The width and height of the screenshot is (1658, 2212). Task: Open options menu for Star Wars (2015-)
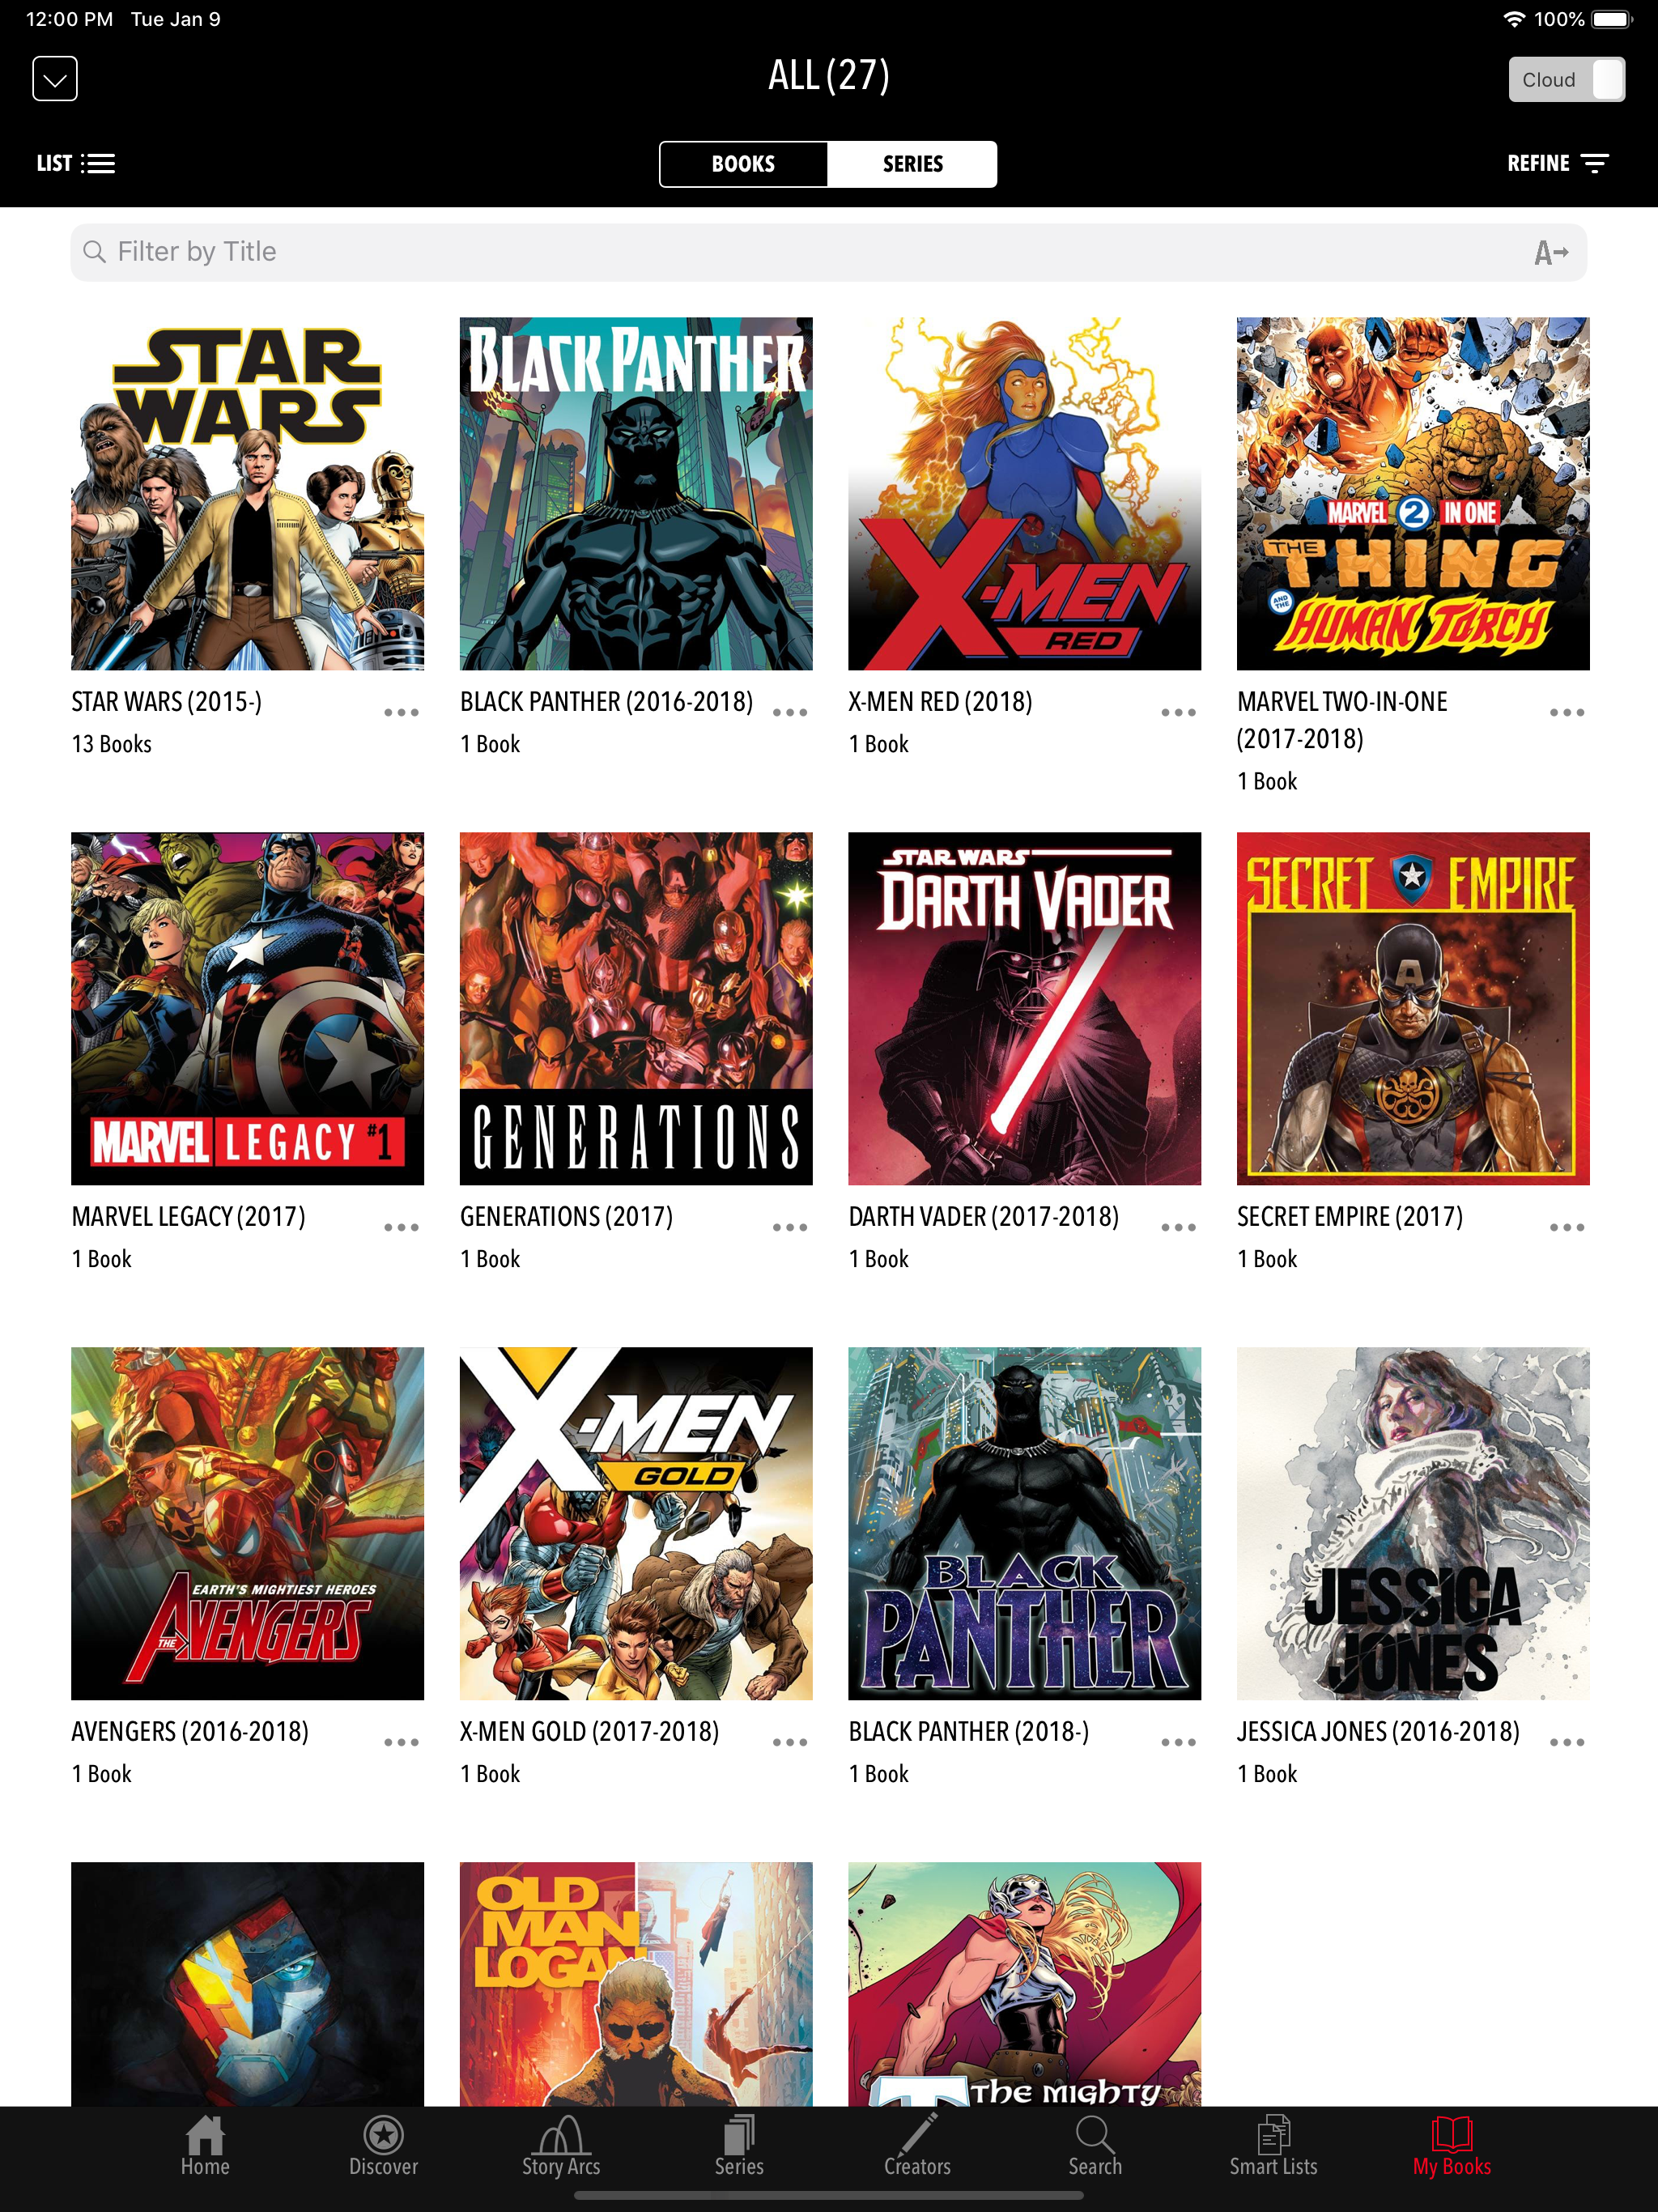(x=401, y=712)
